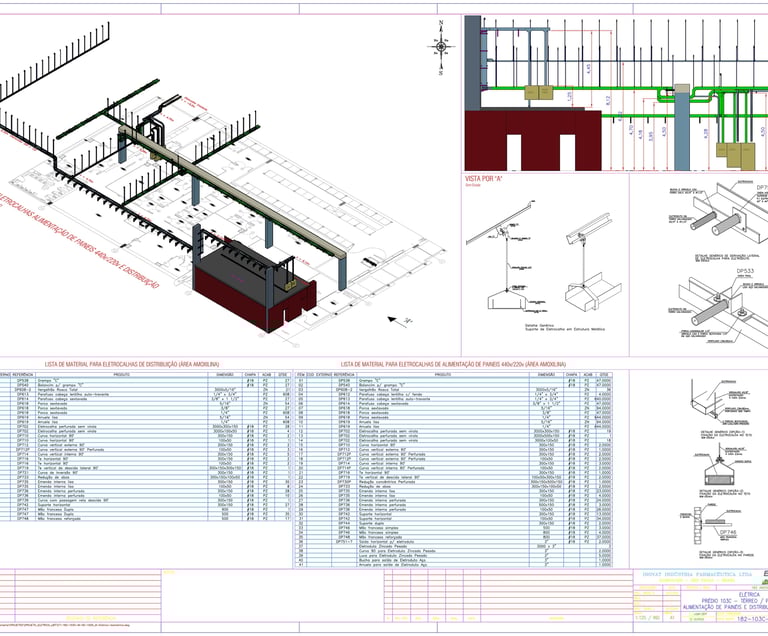This screenshot has height=636, width=768.
Task: Click the 4,28 dimension in the elevation view
Action: 706,132
